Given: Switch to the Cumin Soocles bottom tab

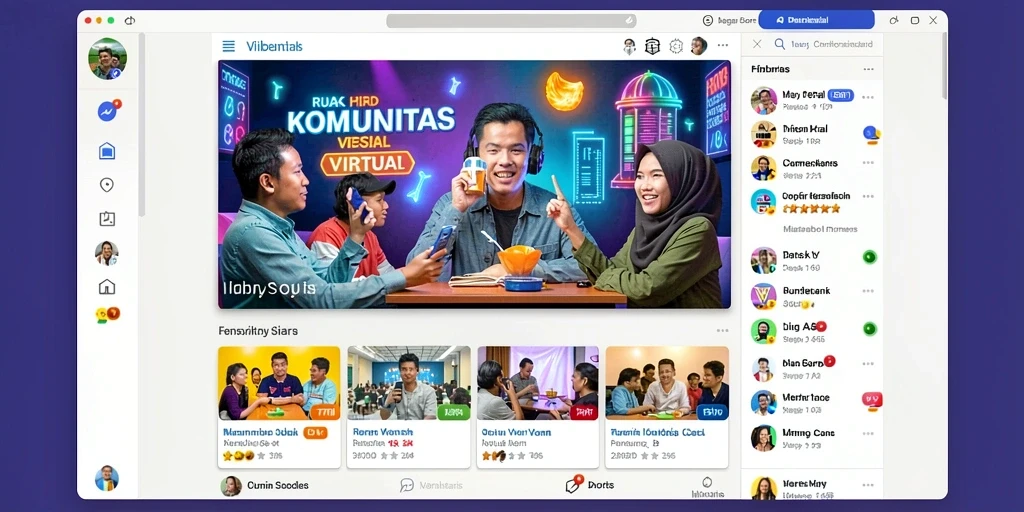Looking at the screenshot, I should coord(264,486).
